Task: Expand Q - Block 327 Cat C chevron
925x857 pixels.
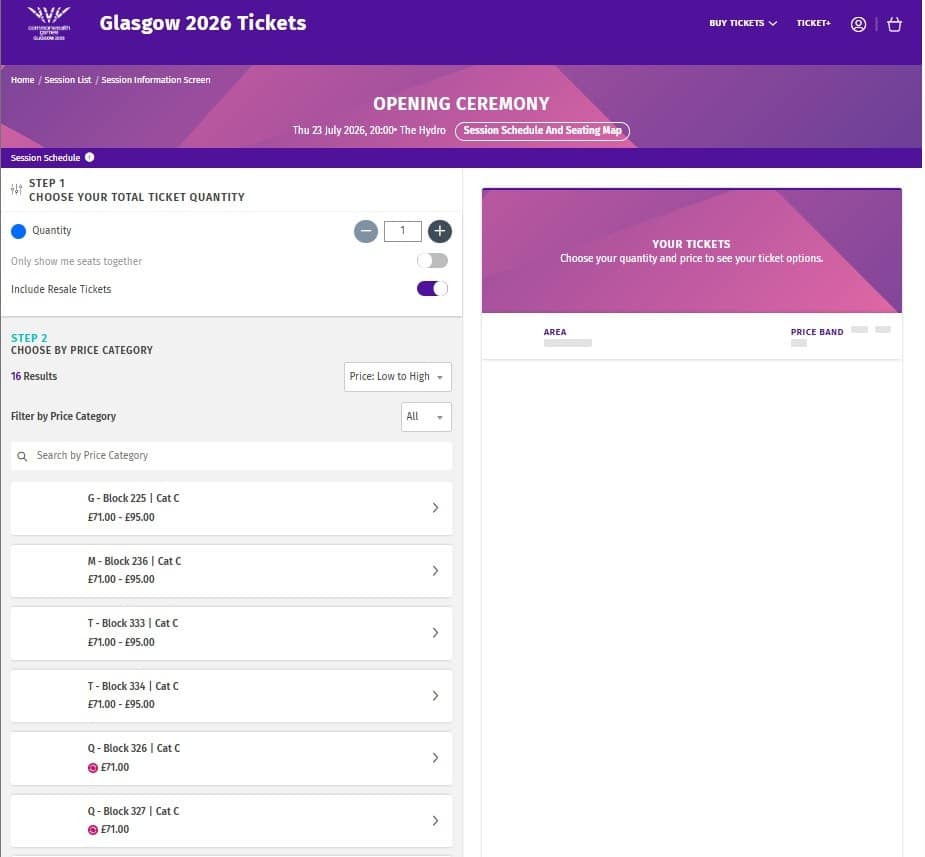Action: pyautogui.click(x=435, y=821)
